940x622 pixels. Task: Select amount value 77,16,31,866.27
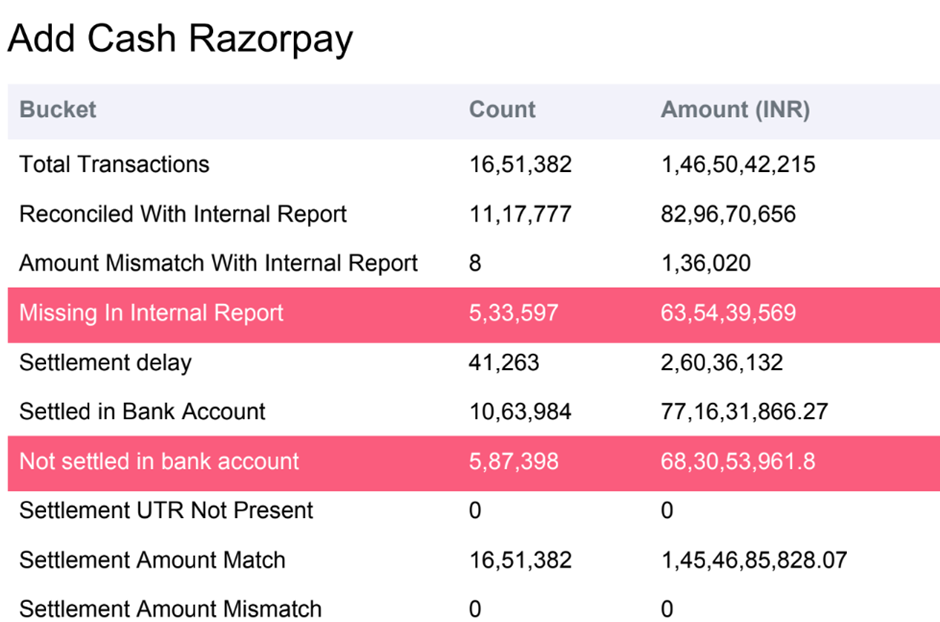coord(745,412)
